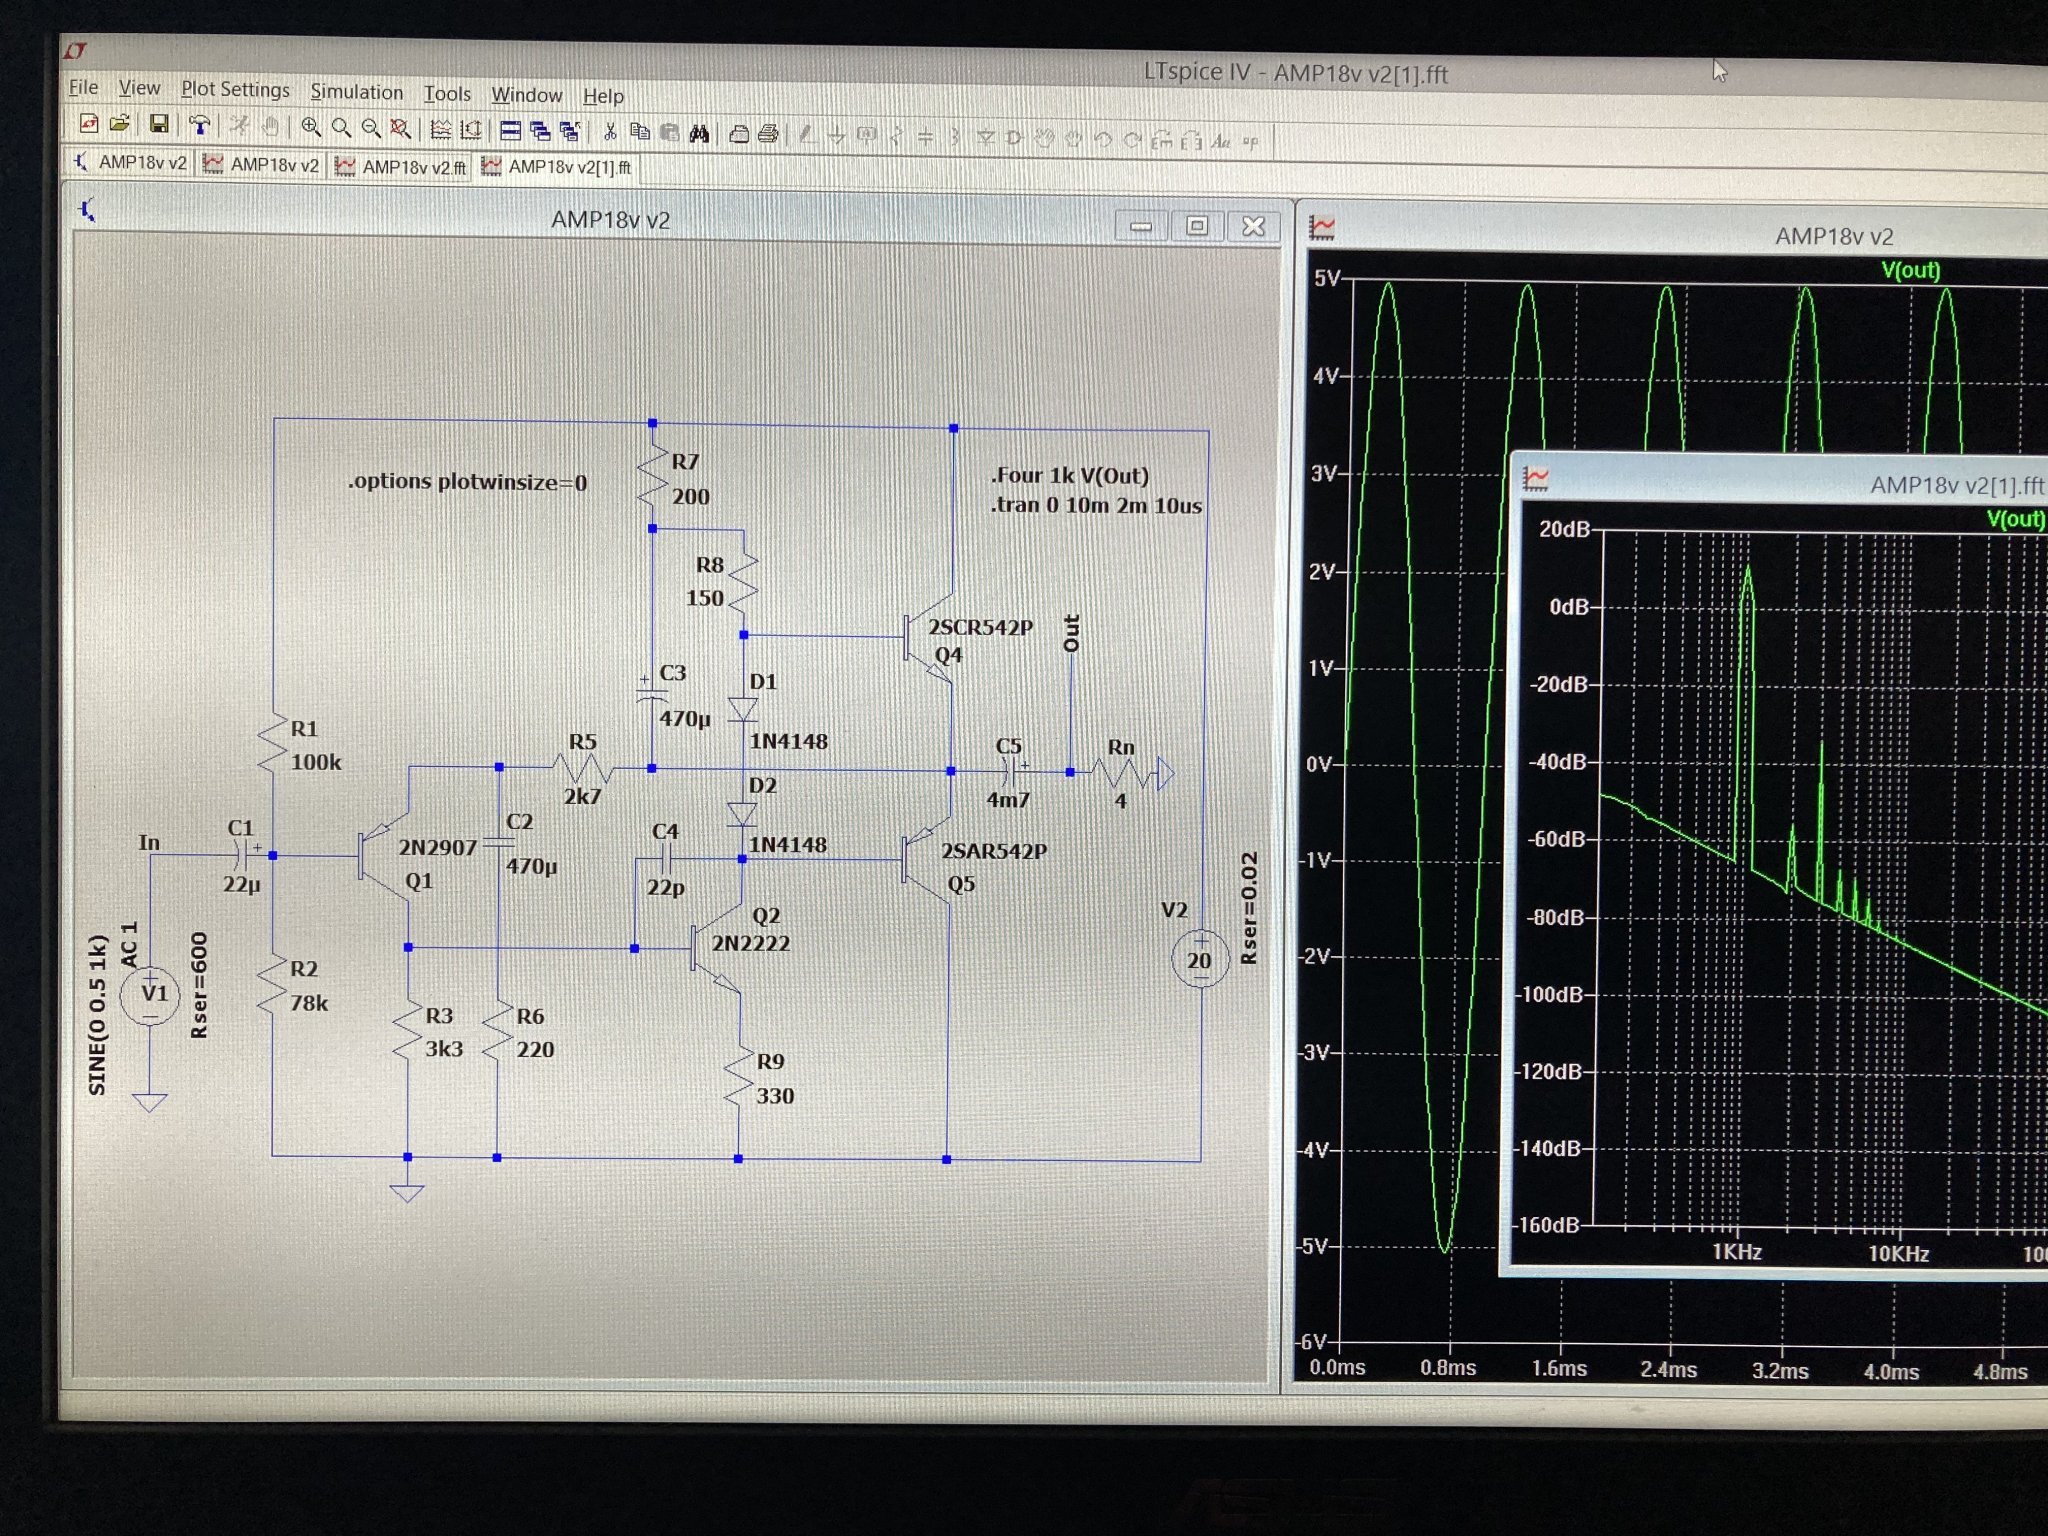The width and height of the screenshot is (2048, 1536).
Task: Maximize the AMP18v v2 schematic window
Action: click(1197, 226)
